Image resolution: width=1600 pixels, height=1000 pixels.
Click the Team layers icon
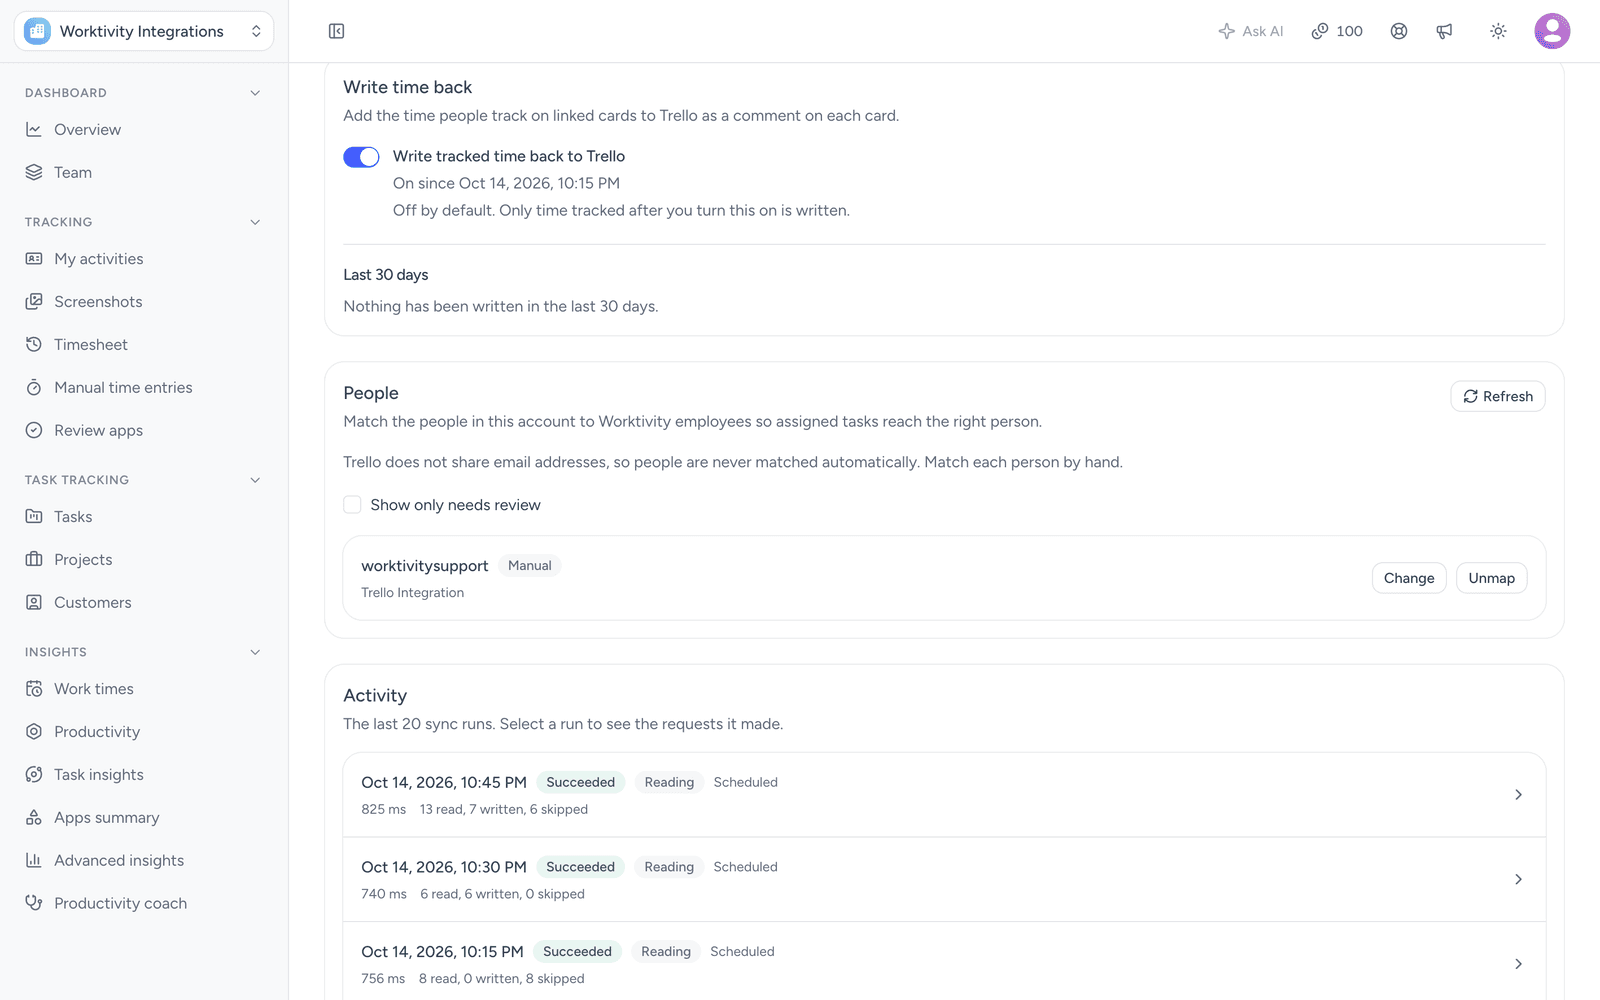(34, 172)
